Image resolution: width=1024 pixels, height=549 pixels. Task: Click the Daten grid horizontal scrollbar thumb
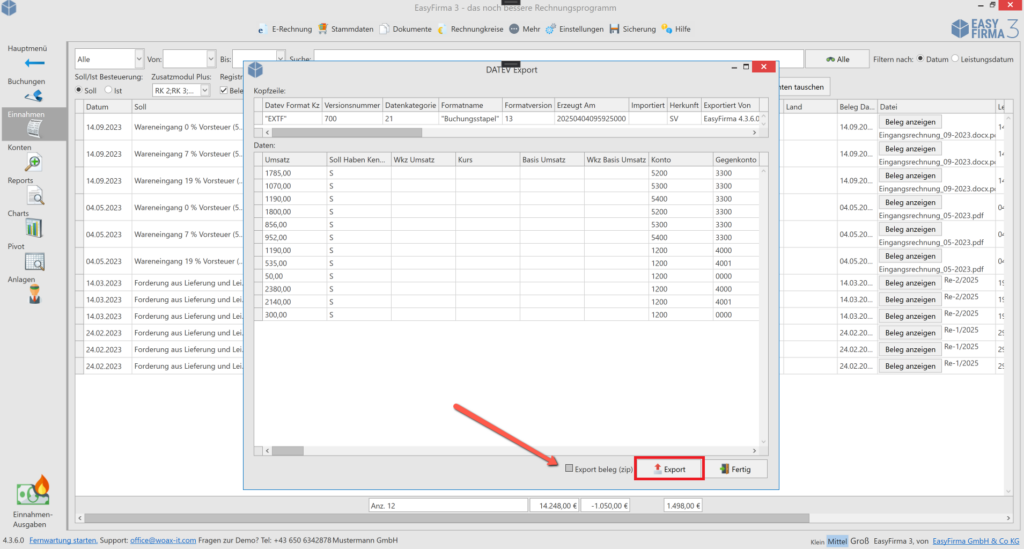(287, 450)
